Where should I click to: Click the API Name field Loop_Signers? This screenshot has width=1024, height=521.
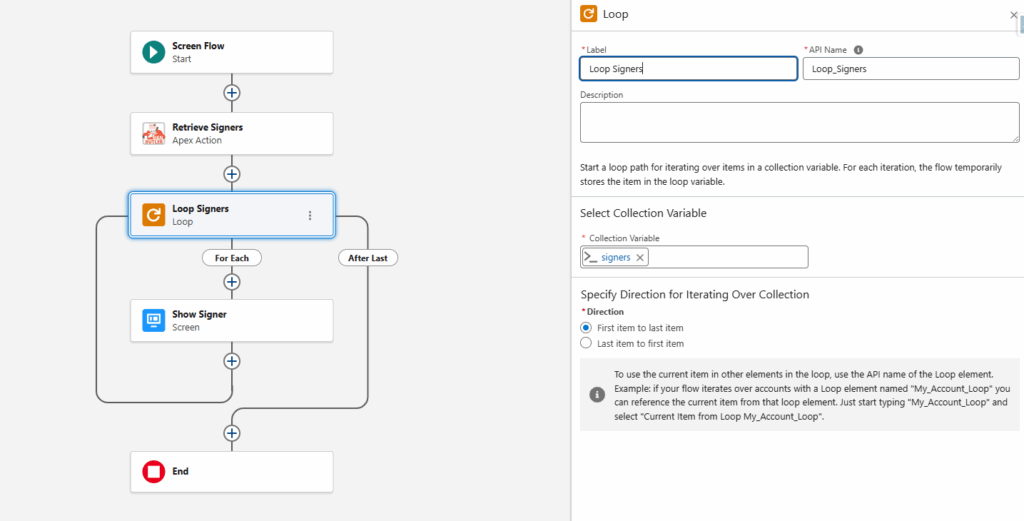coord(911,69)
